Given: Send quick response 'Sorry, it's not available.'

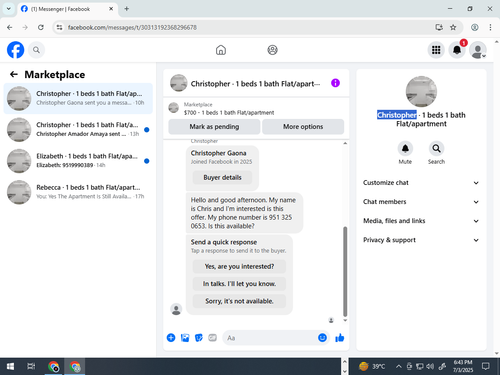Looking at the screenshot, I should (239, 301).
